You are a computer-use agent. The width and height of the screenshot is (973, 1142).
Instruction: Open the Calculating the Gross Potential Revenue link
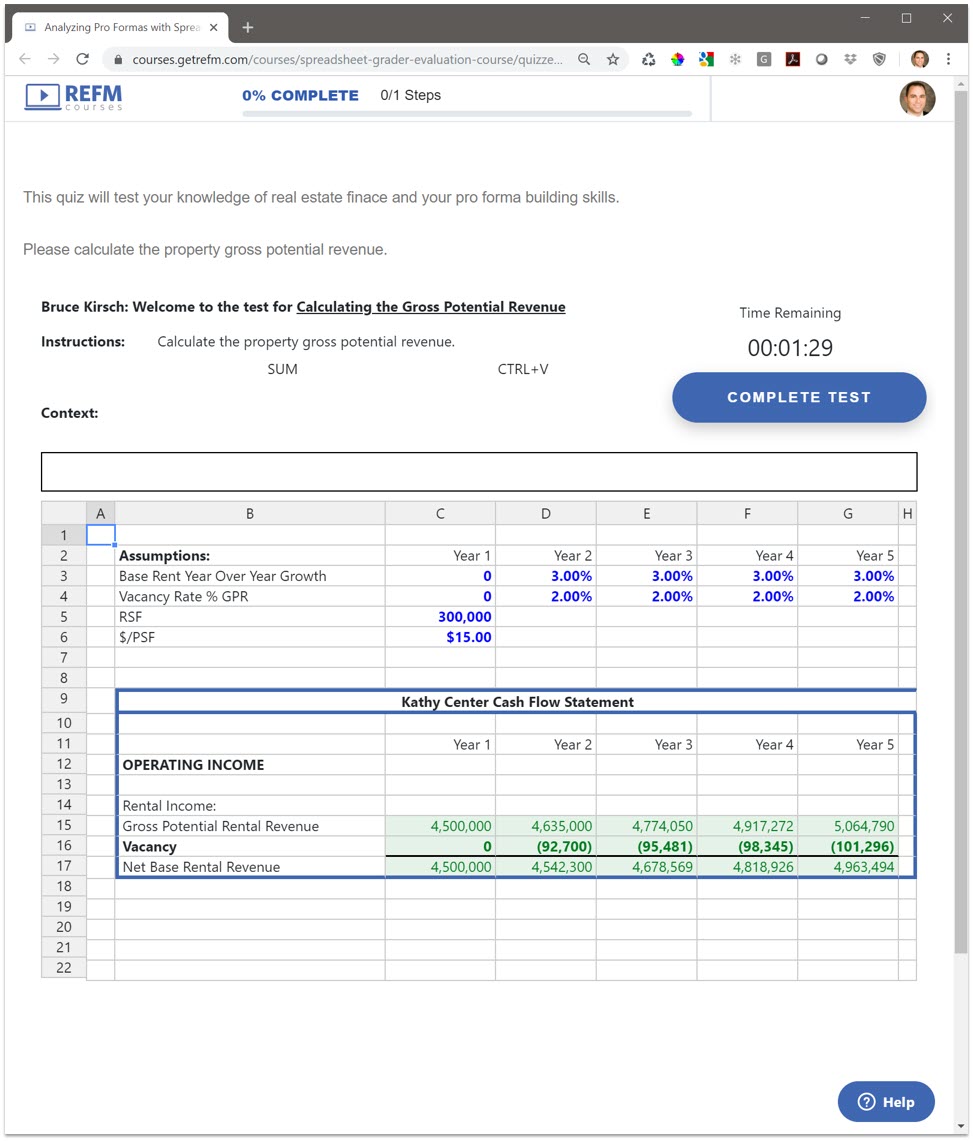pos(430,307)
